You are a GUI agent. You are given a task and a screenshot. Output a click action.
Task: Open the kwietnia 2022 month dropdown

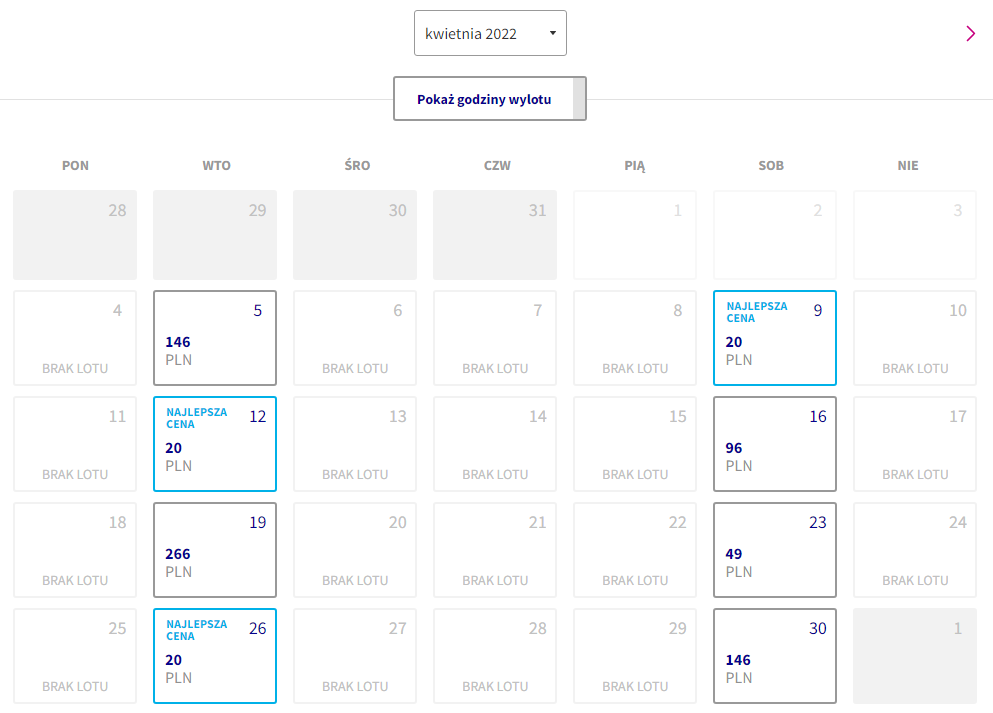pos(490,33)
